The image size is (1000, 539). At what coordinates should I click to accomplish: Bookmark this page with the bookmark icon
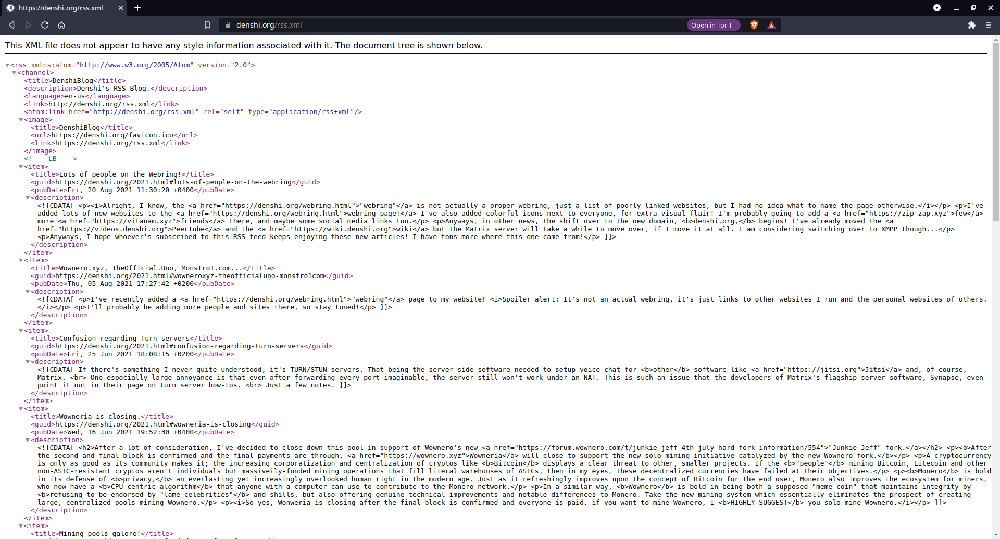(x=207, y=25)
